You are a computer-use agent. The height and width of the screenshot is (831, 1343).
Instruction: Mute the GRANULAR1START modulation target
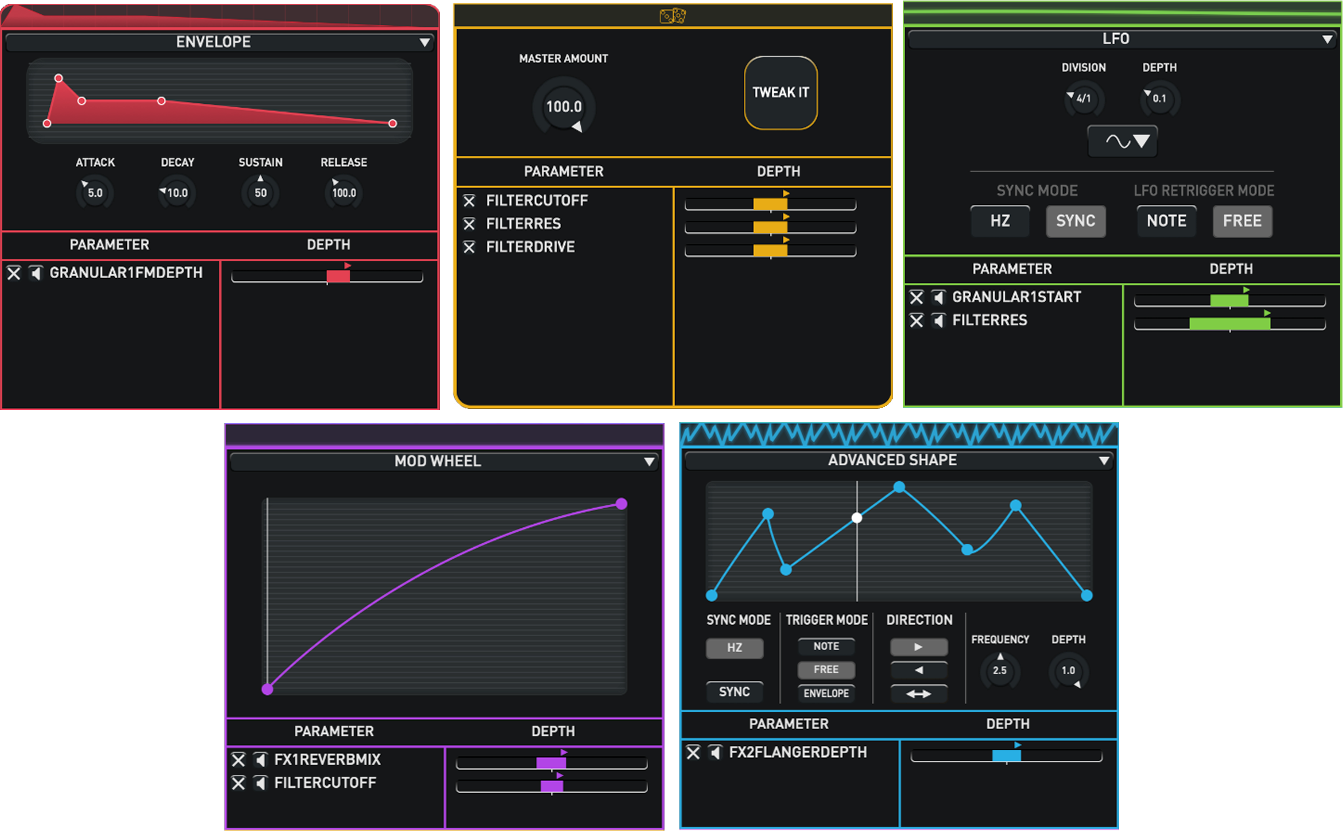coord(938,297)
